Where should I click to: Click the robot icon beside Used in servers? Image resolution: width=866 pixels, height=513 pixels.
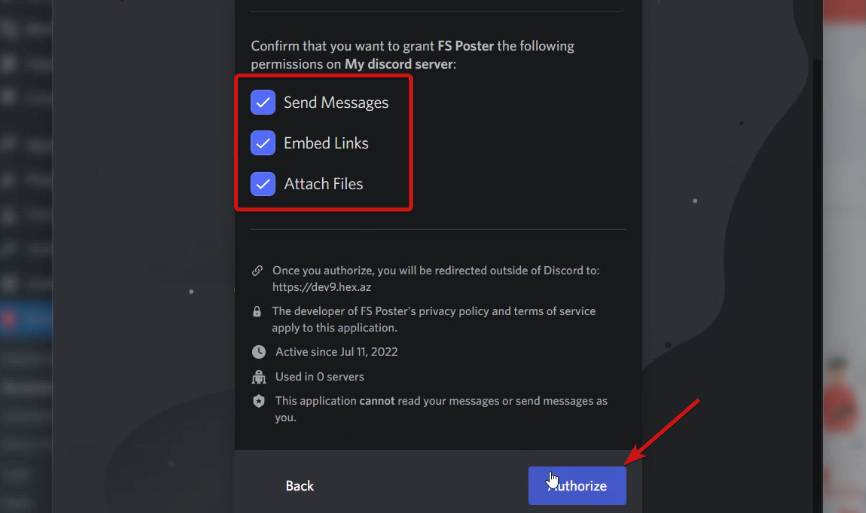pos(258,377)
